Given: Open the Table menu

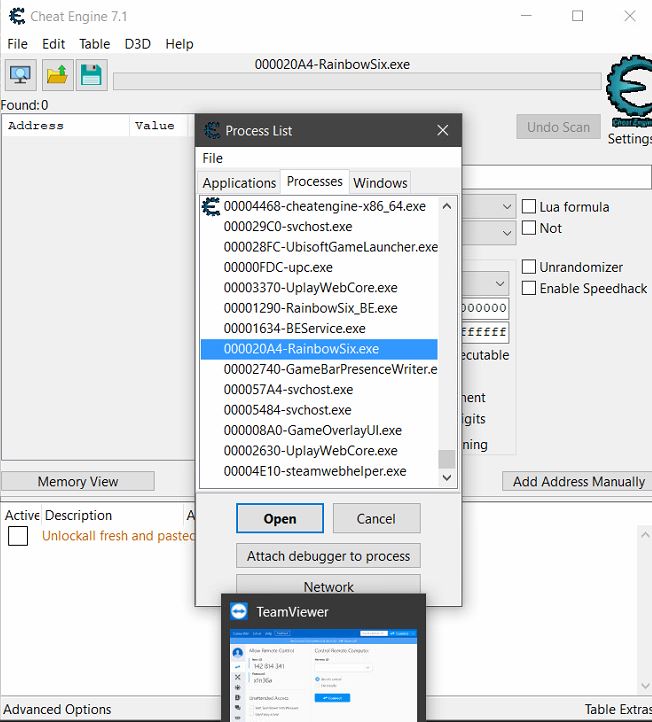Looking at the screenshot, I should [x=95, y=44].
